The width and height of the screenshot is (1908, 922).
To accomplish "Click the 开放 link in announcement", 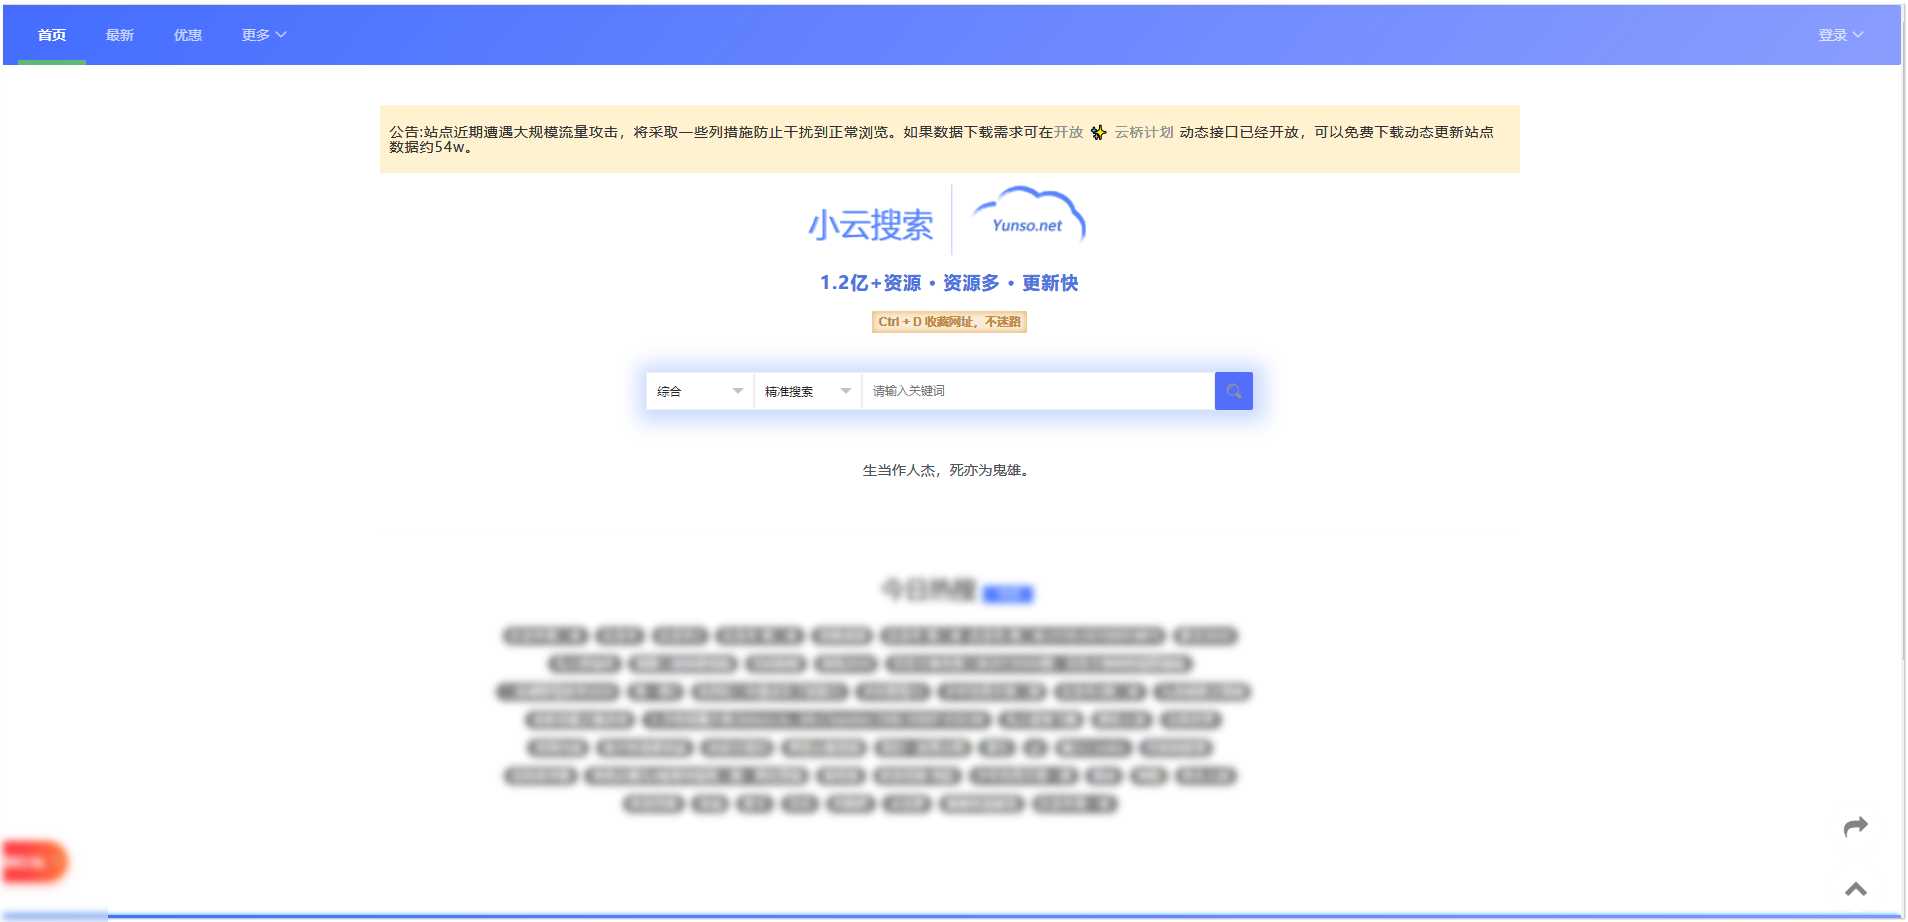I will (x=1068, y=132).
